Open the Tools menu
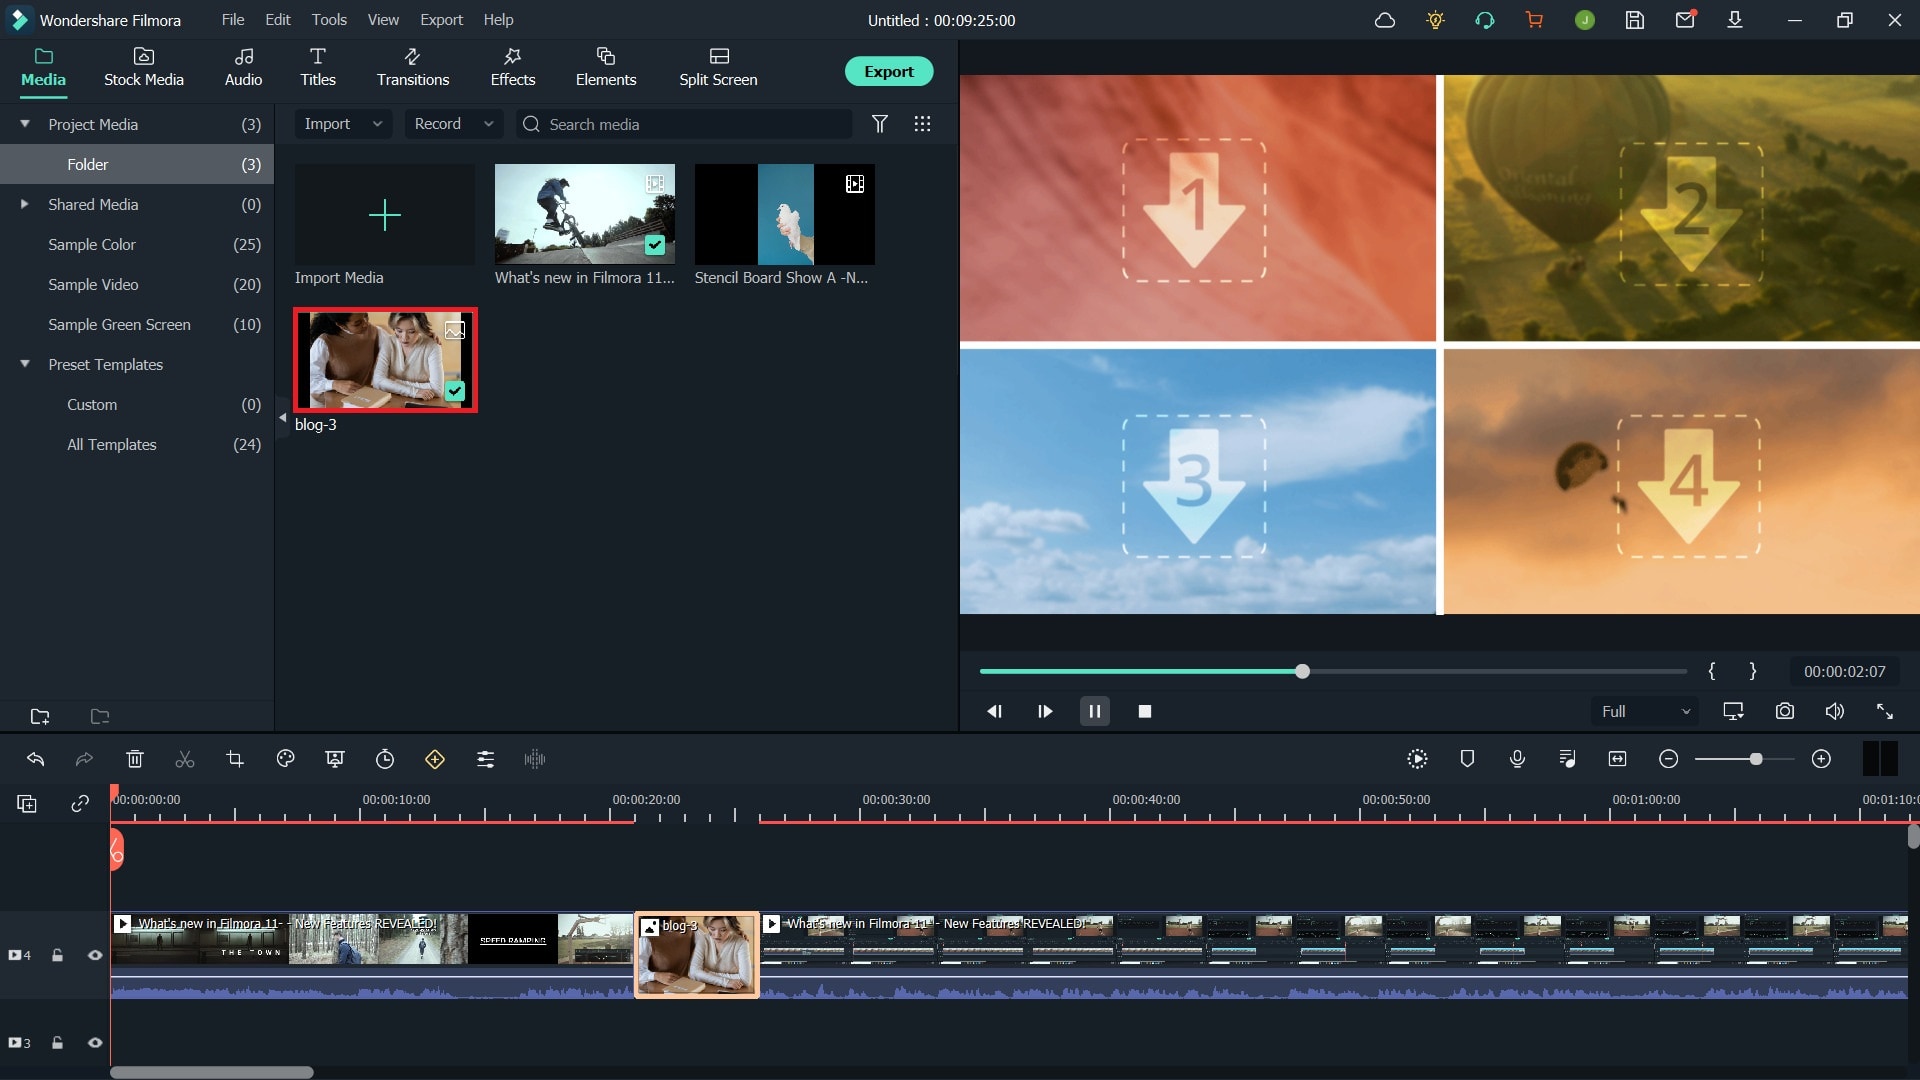This screenshot has width=1920, height=1080. (329, 20)
